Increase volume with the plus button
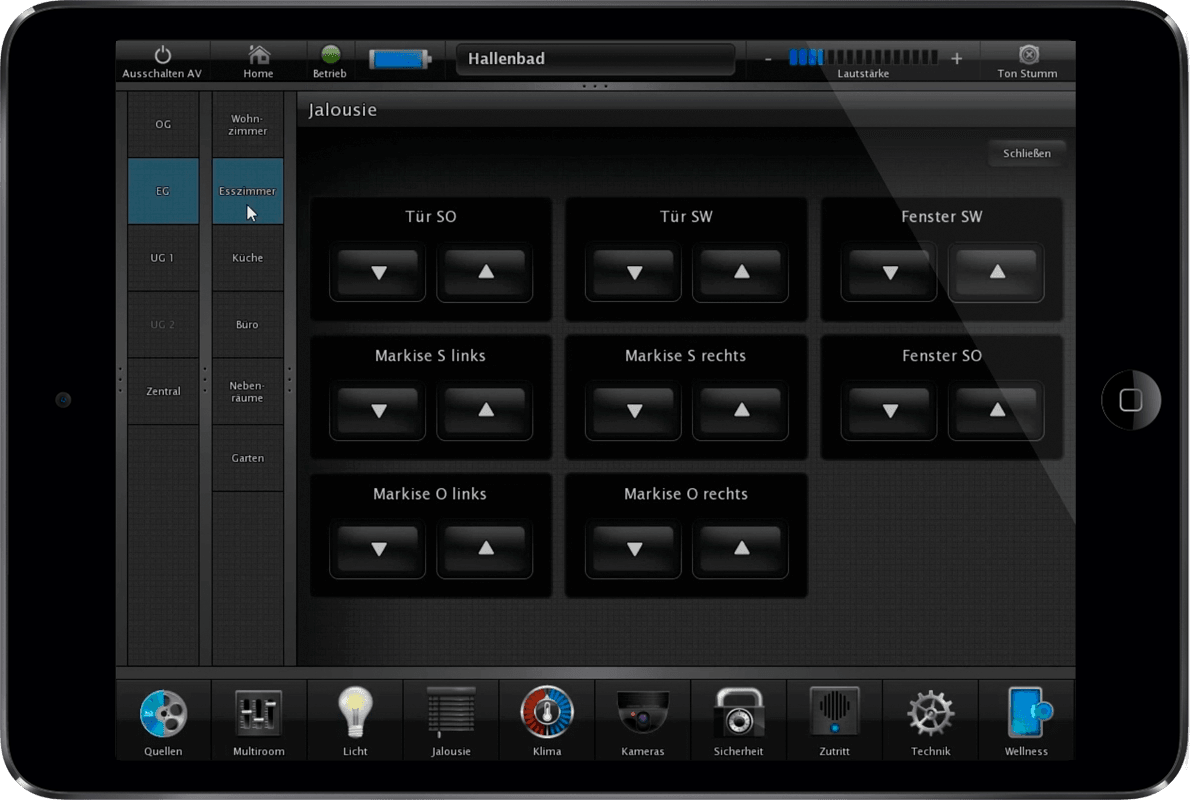 click(956, 59)
